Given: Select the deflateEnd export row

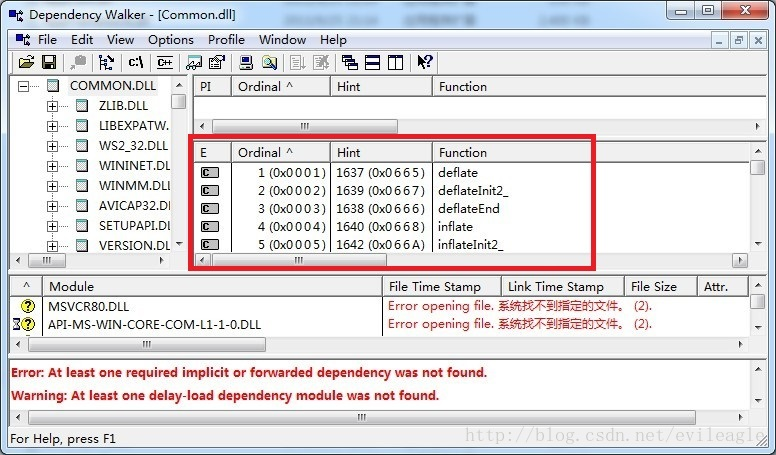Looking at the screenshot, I should (468, 209).
